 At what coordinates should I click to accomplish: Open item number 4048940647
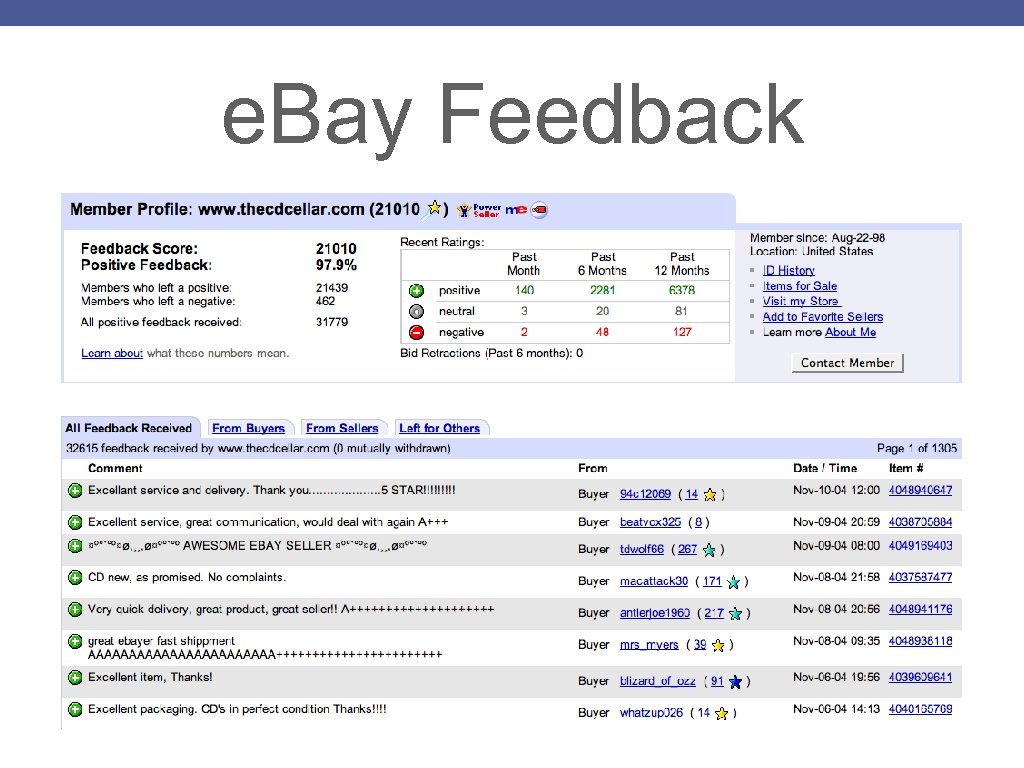920,490
